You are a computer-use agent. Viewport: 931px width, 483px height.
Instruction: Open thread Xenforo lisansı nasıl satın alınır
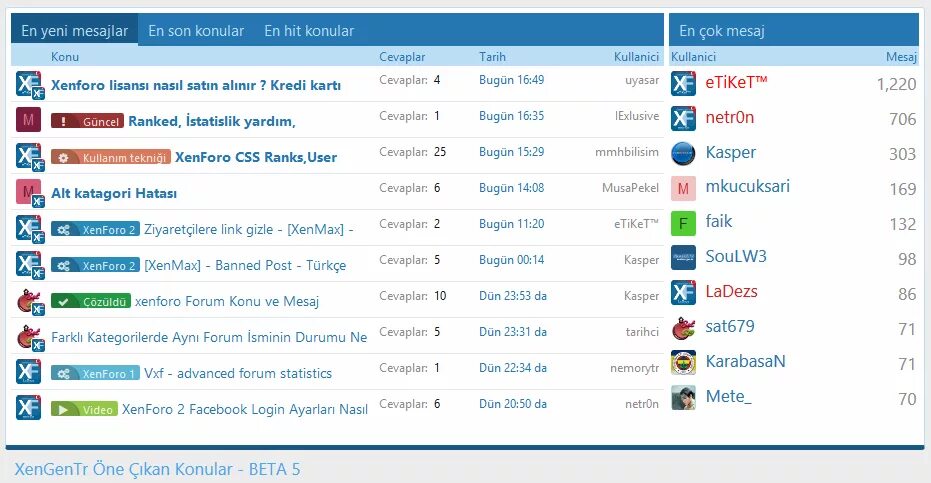click(196, 85)
